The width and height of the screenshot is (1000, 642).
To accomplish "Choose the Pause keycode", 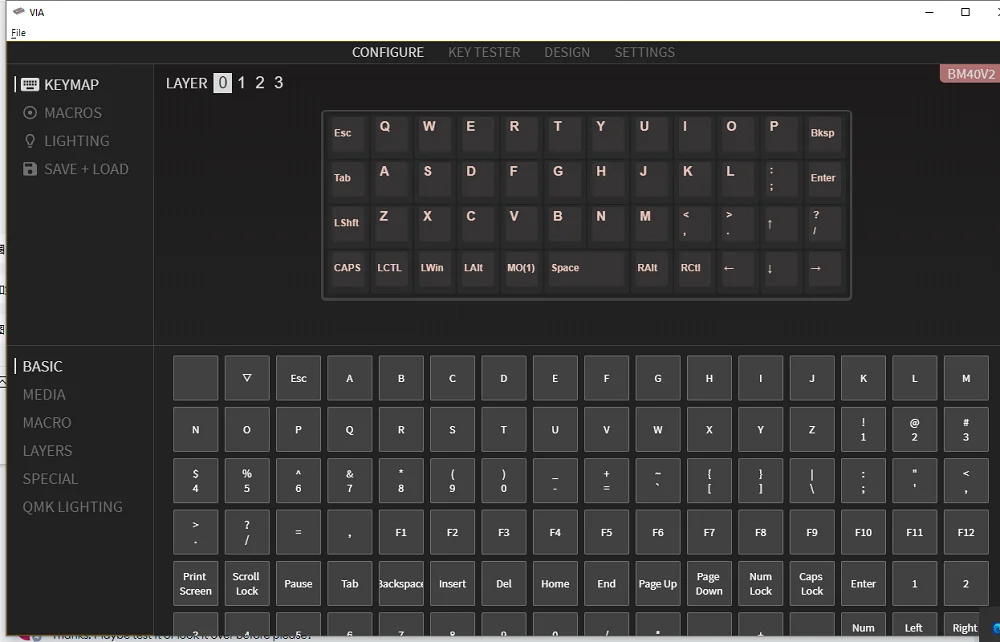I will (x=298, y=583).
